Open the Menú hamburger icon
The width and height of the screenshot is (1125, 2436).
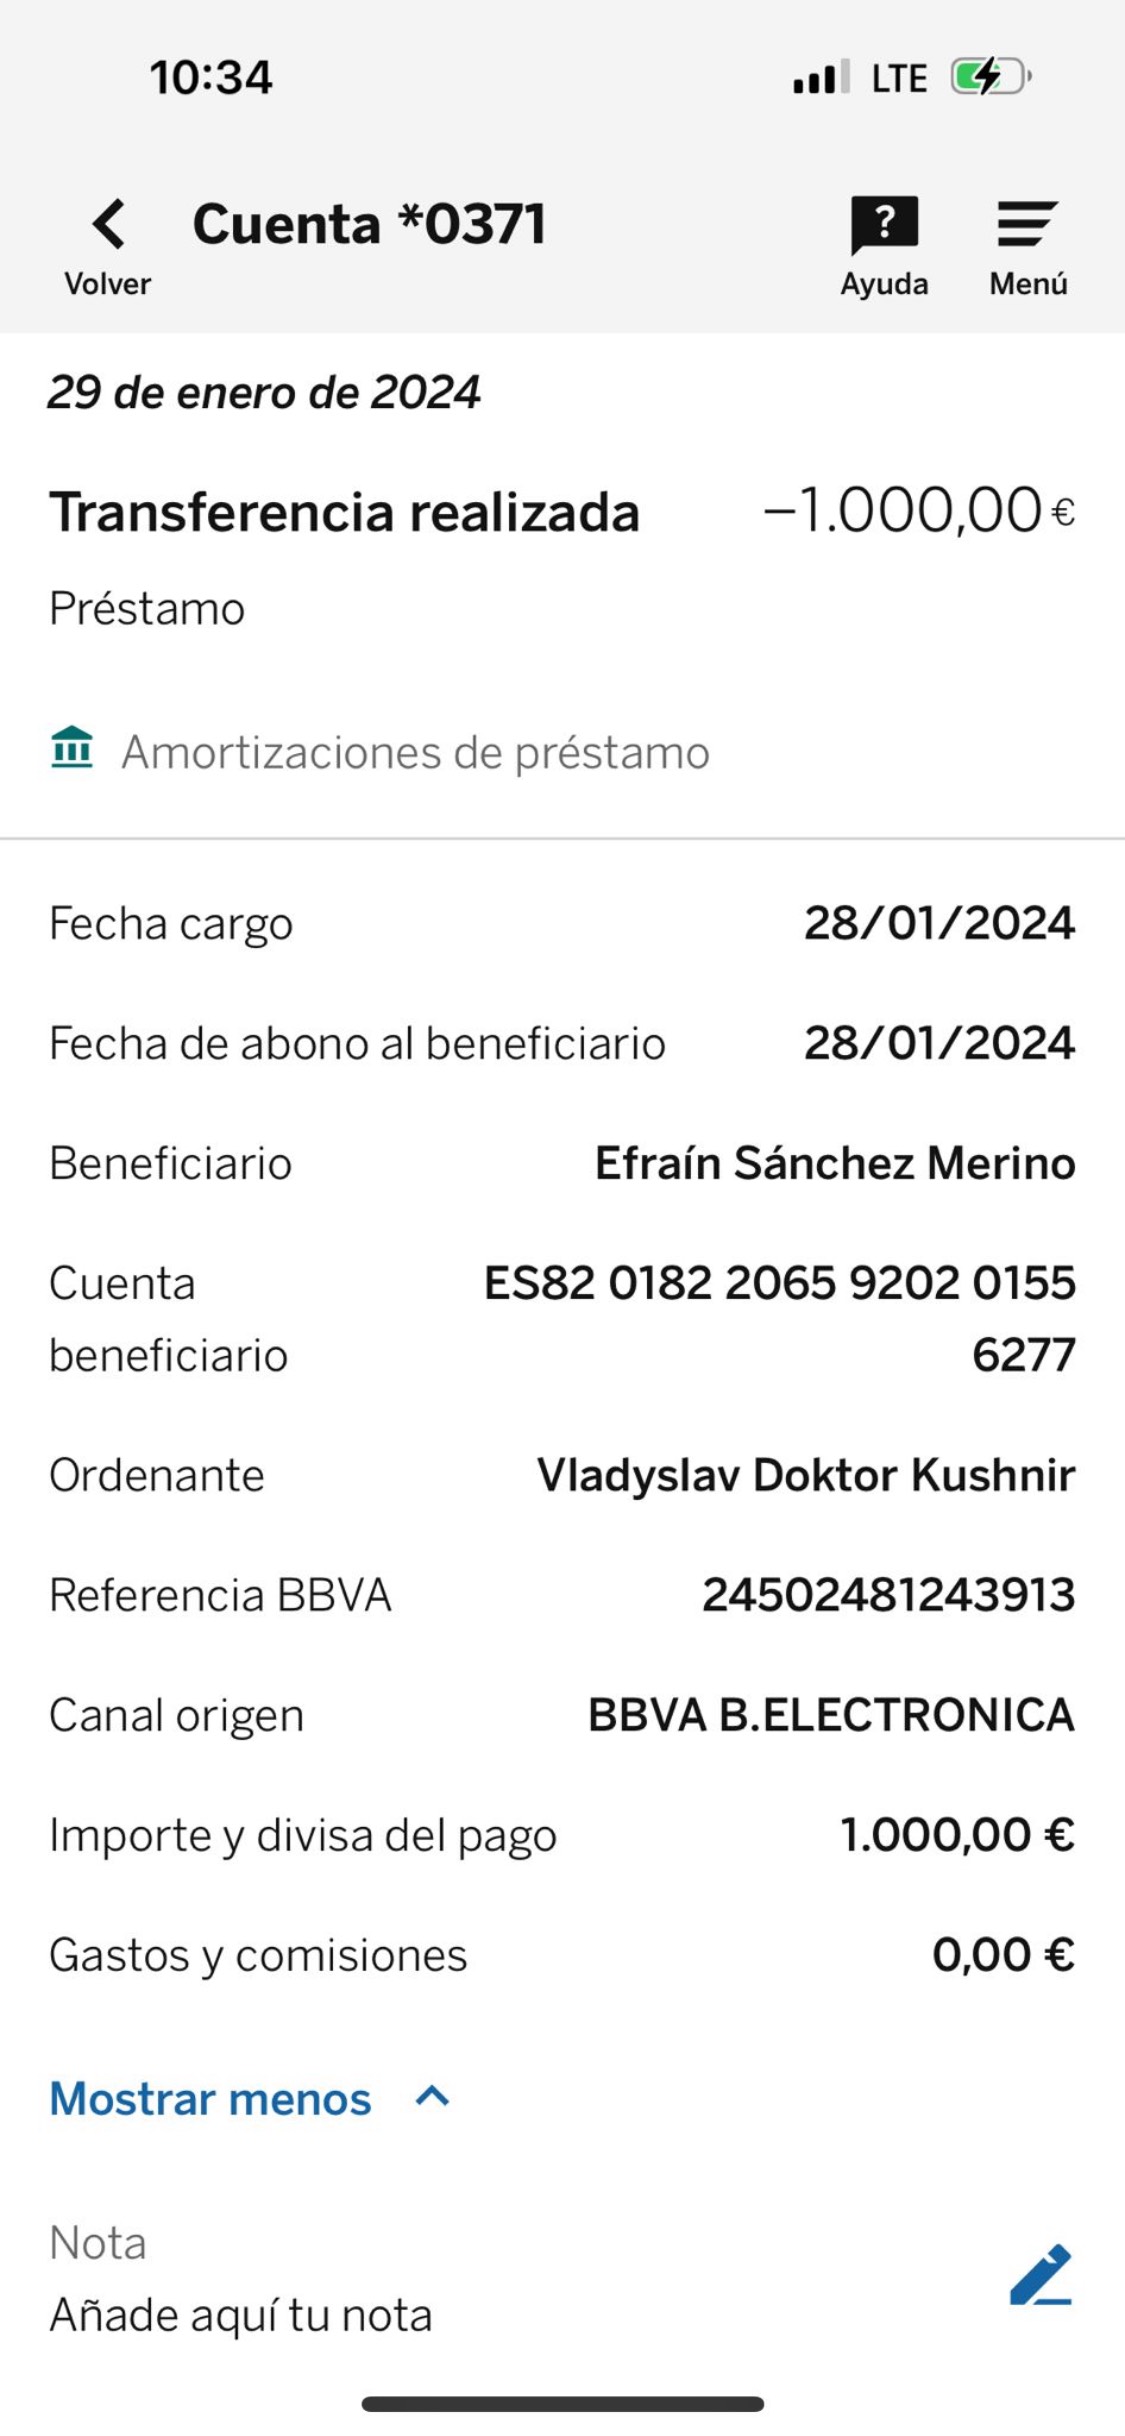click(x=1027, y=224)
